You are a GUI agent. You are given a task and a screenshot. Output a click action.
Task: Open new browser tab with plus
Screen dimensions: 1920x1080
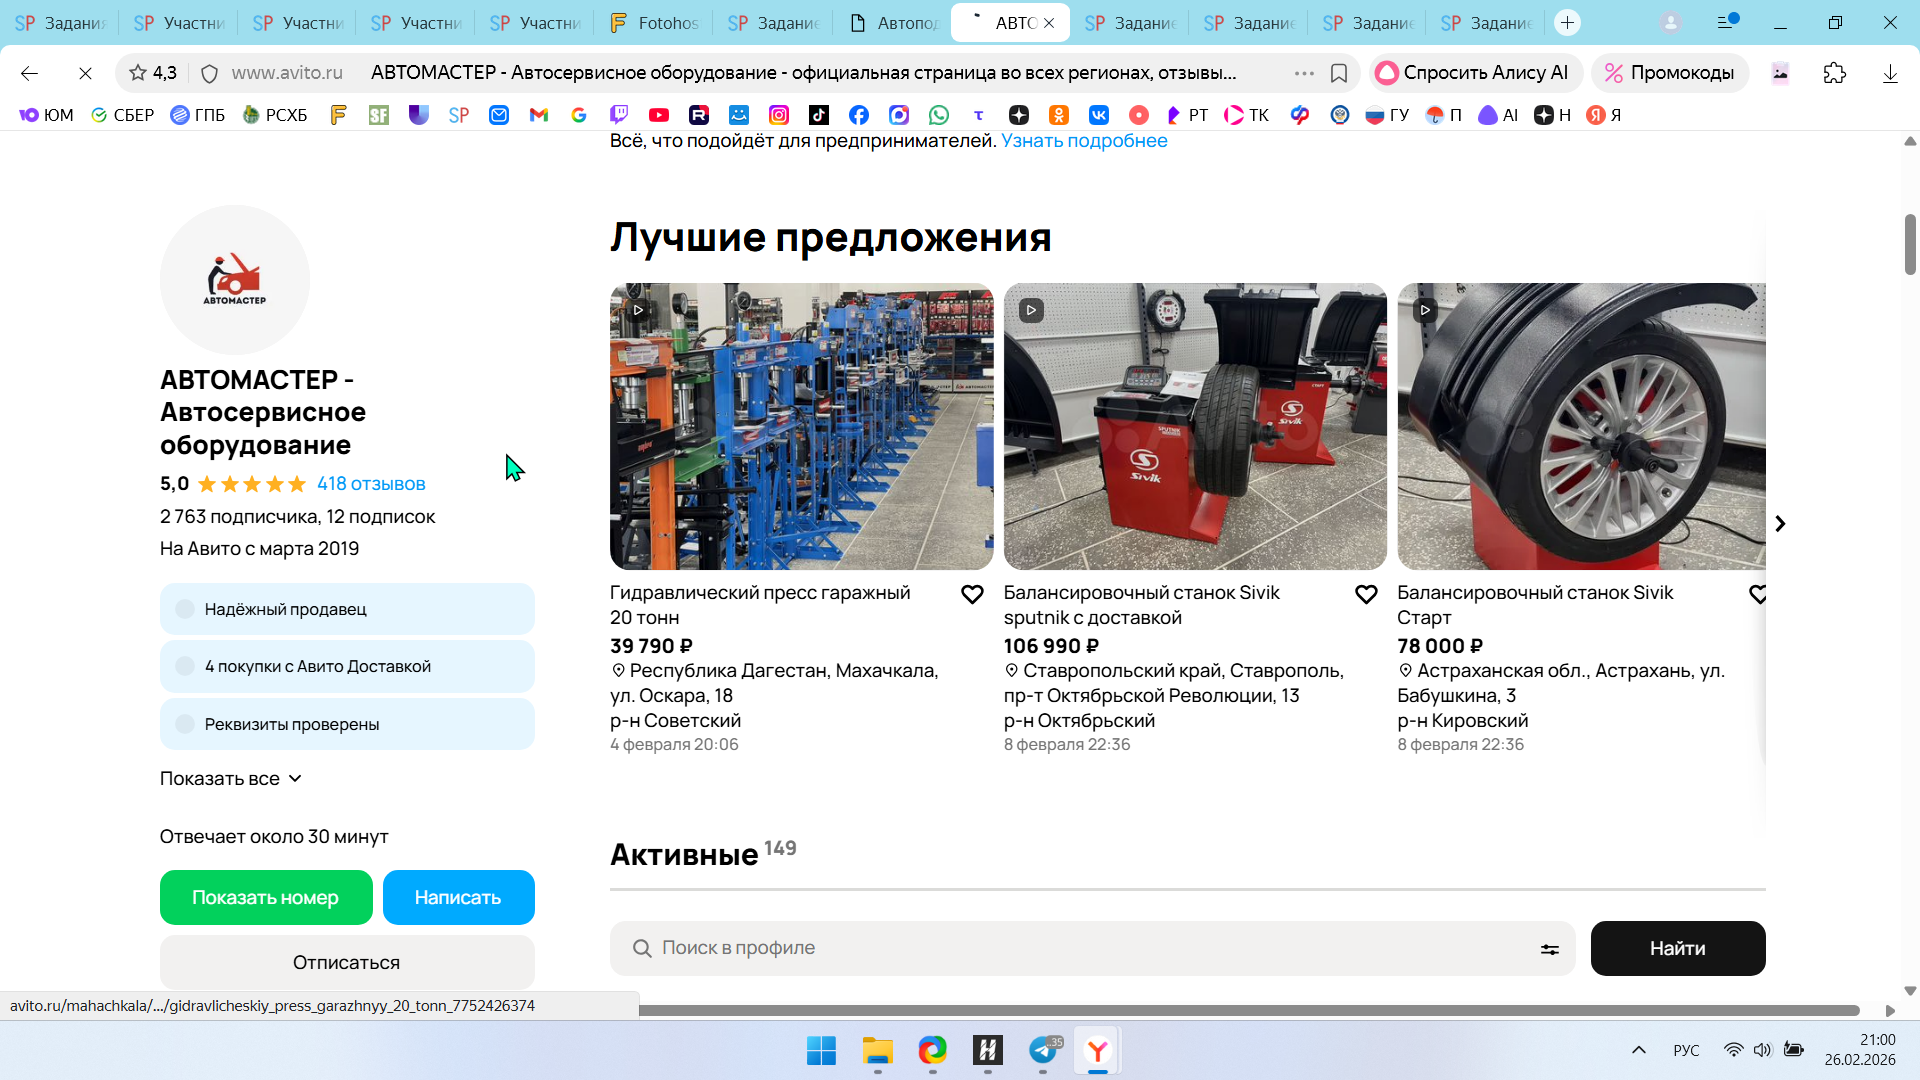coord(1567,22)
